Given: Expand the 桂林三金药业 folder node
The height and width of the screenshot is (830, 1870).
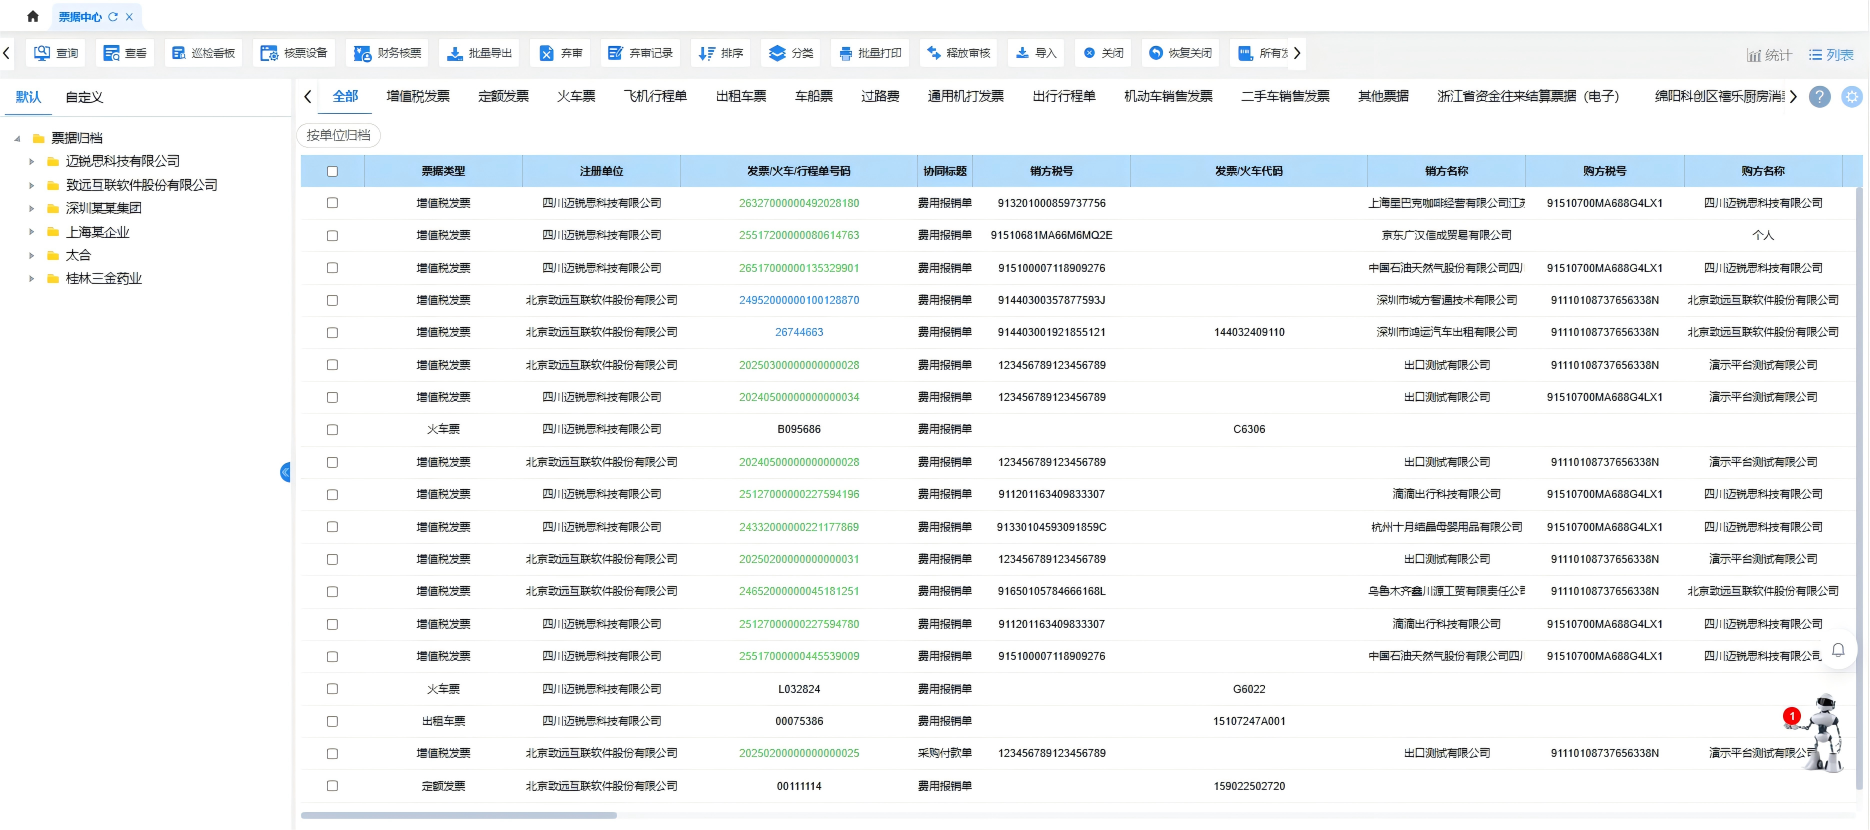Looking at the screenshot, I should (x=32, y=279).
